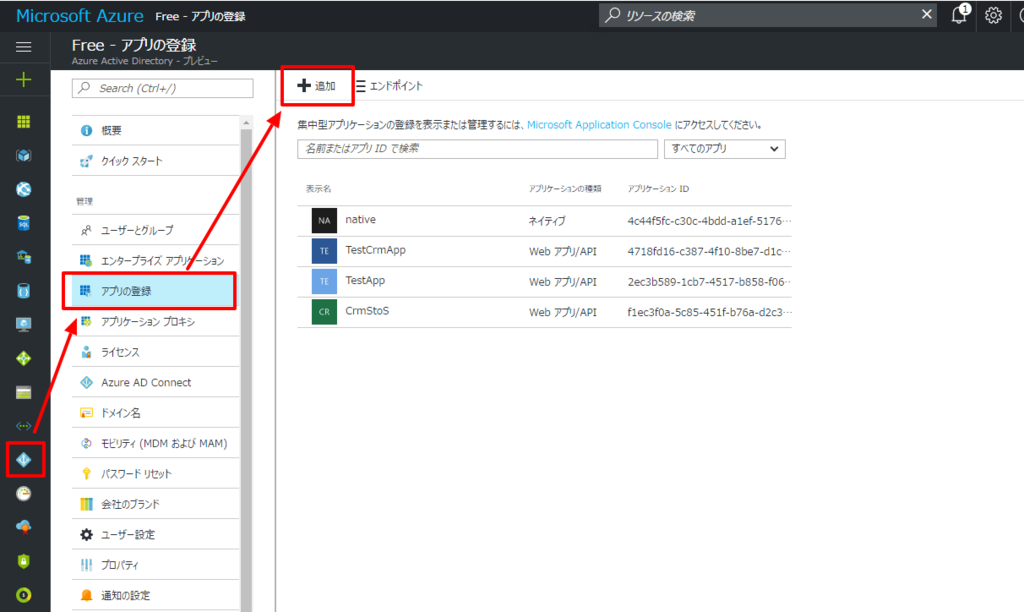
Task: Click the menu panel scrollbar up arrow
Action: pos(246,123)
